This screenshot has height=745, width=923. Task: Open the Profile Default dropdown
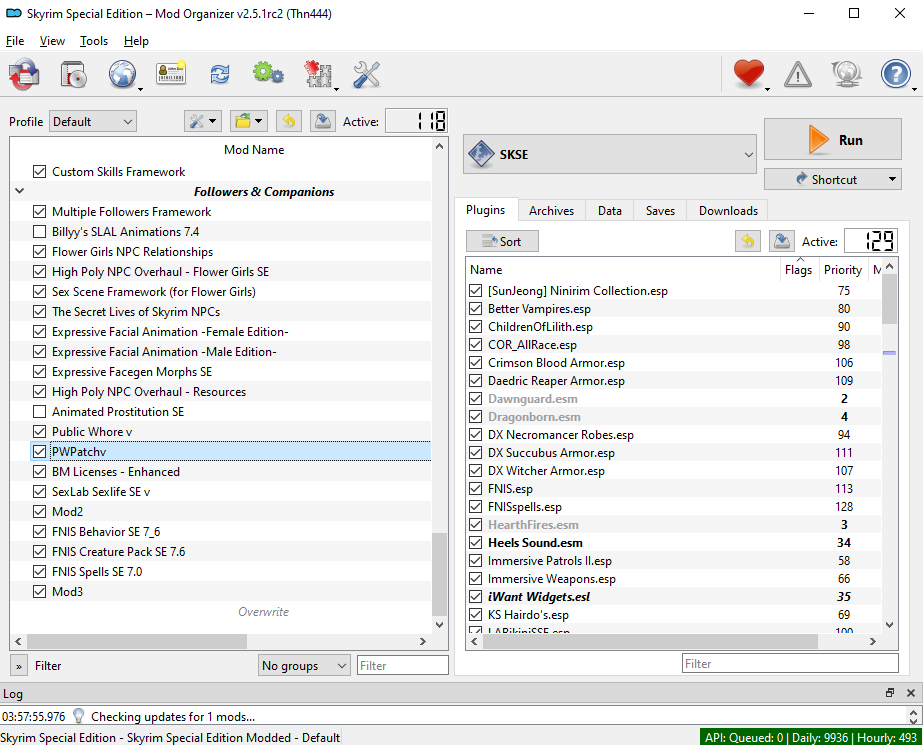92,122
